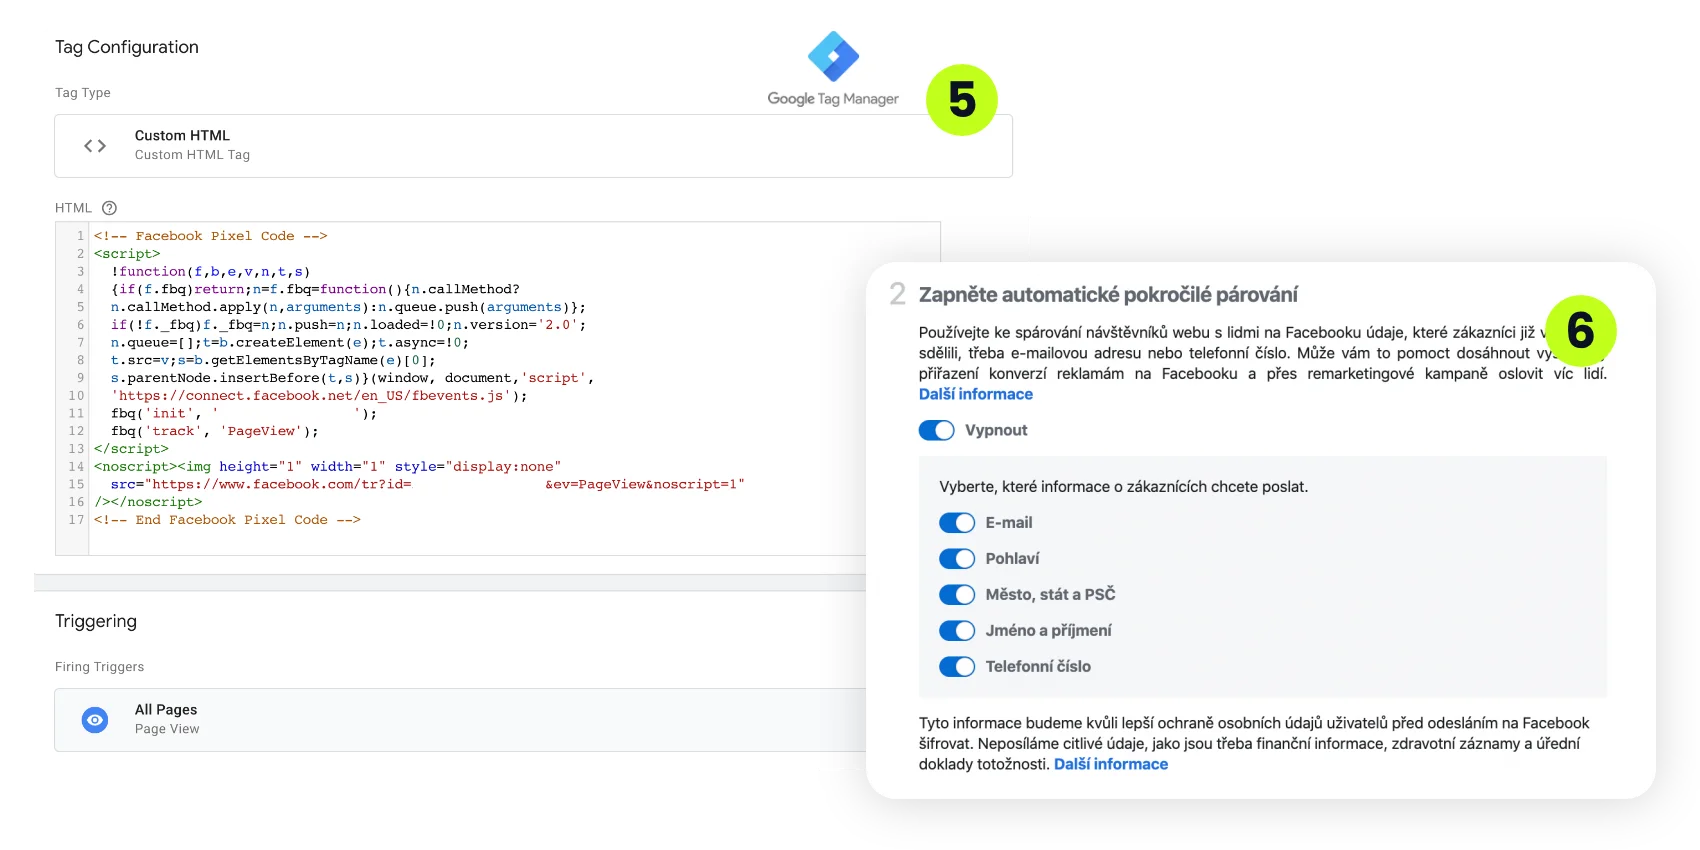This screenshot has width=1700, height=850.
Task: Toggle the E-mail switch
Action: (957, 523)
